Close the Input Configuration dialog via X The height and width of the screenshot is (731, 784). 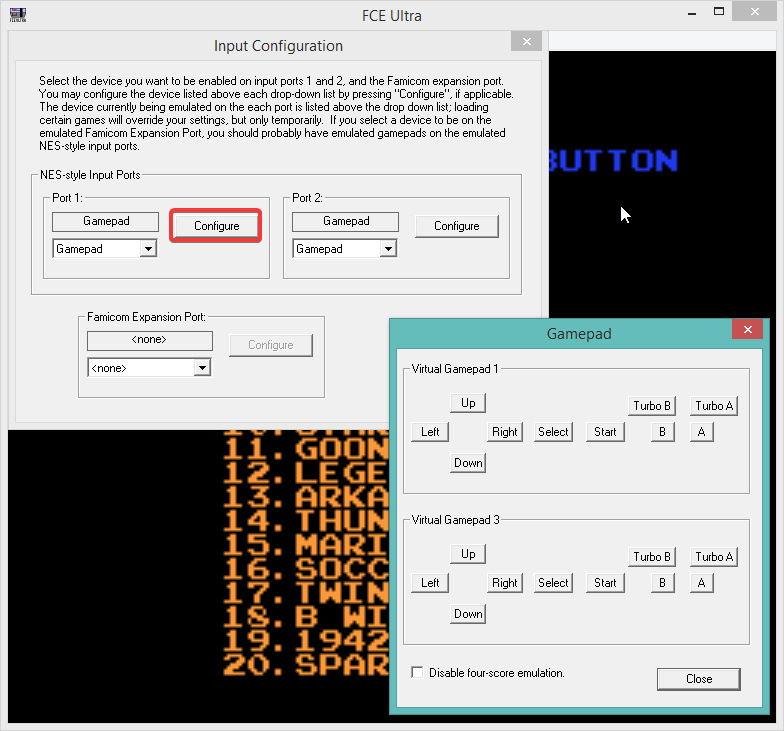click(526, 42)
